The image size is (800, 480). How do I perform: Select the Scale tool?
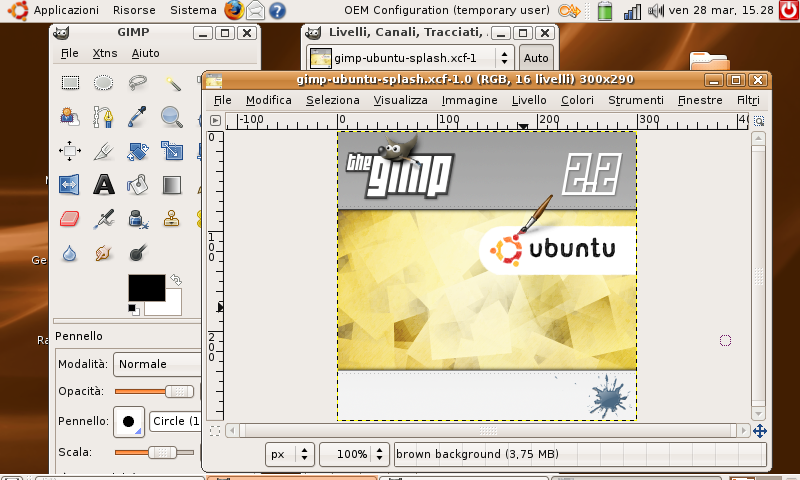[x=172, y=151]
